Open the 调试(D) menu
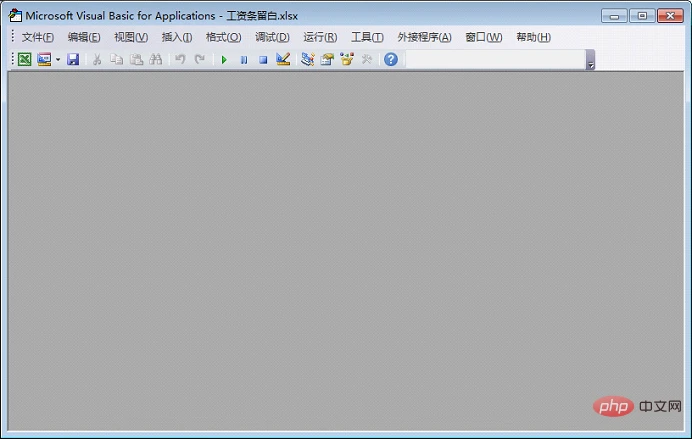The width and height of the screenshot is (692, 439). 272,38
